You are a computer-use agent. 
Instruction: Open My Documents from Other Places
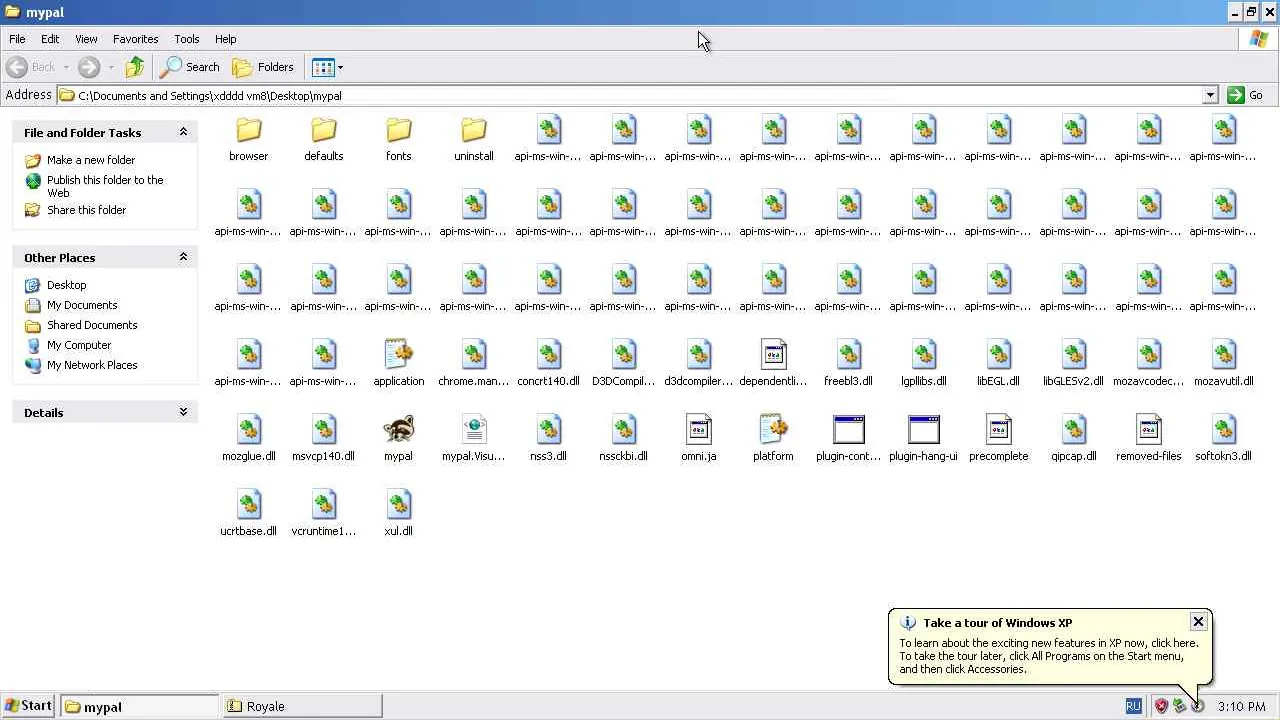point(82,305)
